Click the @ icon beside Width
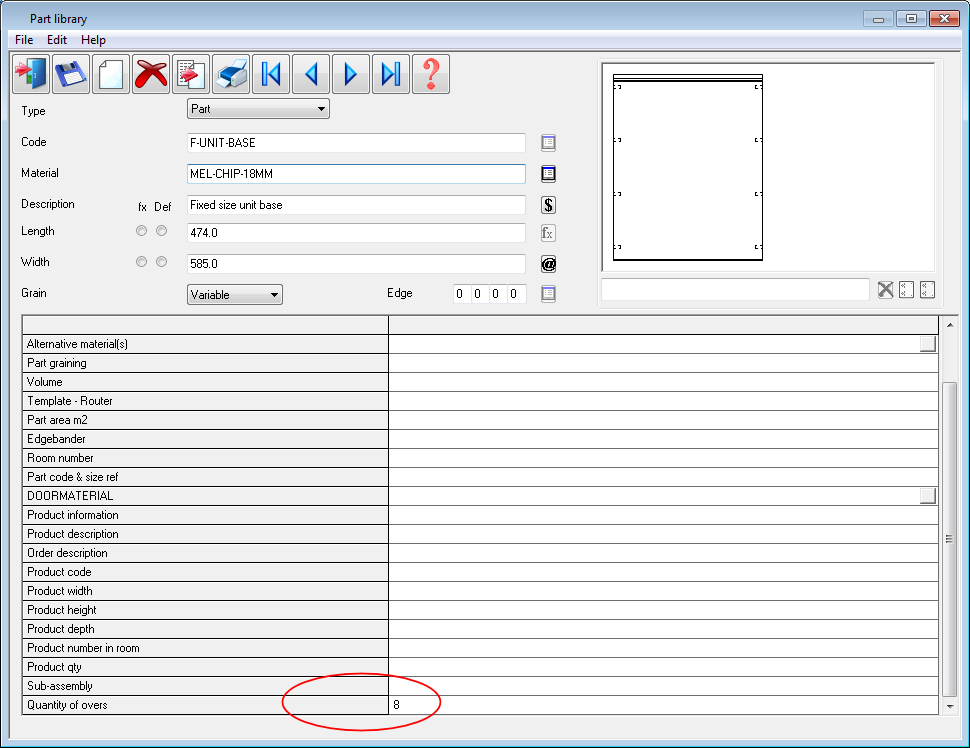The width and height of the screenshot is (970, 748). click(548, 264)
